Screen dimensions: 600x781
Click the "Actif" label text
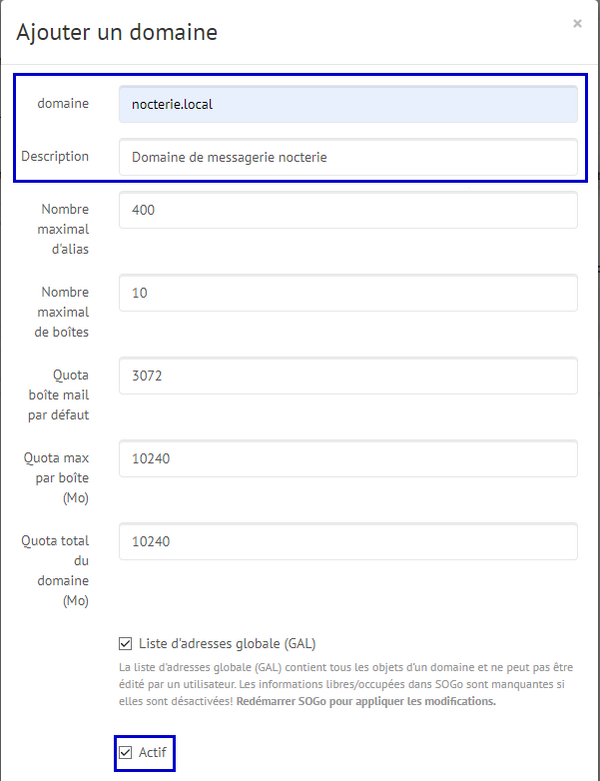152,752
